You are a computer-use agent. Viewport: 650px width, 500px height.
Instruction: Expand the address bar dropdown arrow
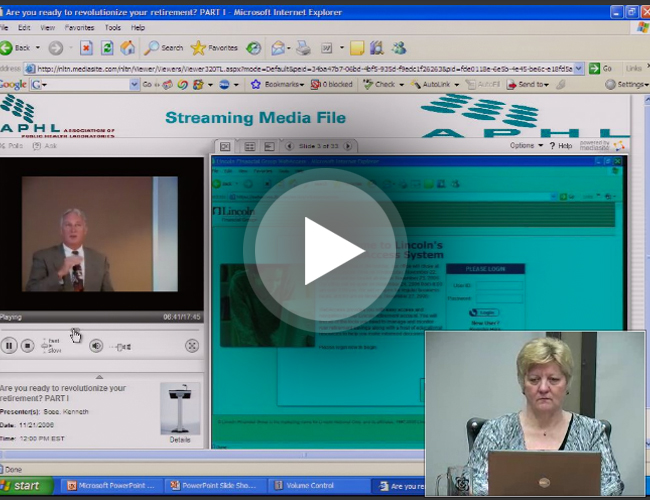(x=579, y=68)
